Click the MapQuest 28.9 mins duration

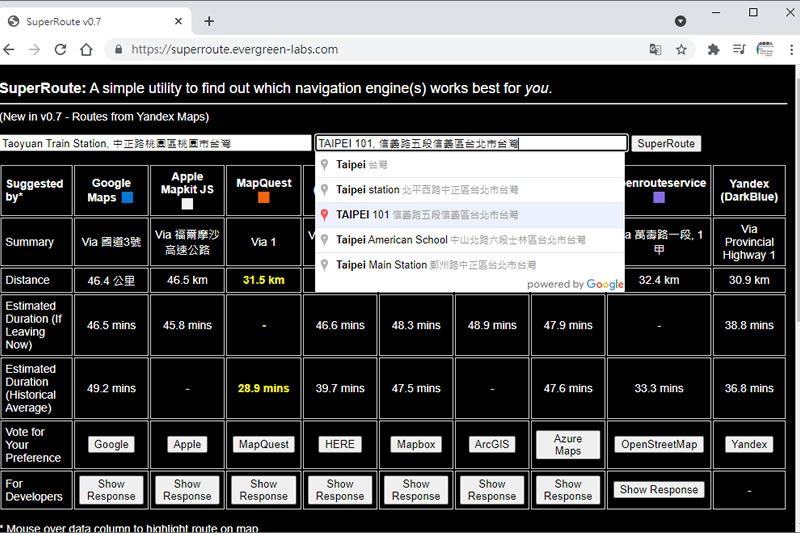click(x=264, y=388)
